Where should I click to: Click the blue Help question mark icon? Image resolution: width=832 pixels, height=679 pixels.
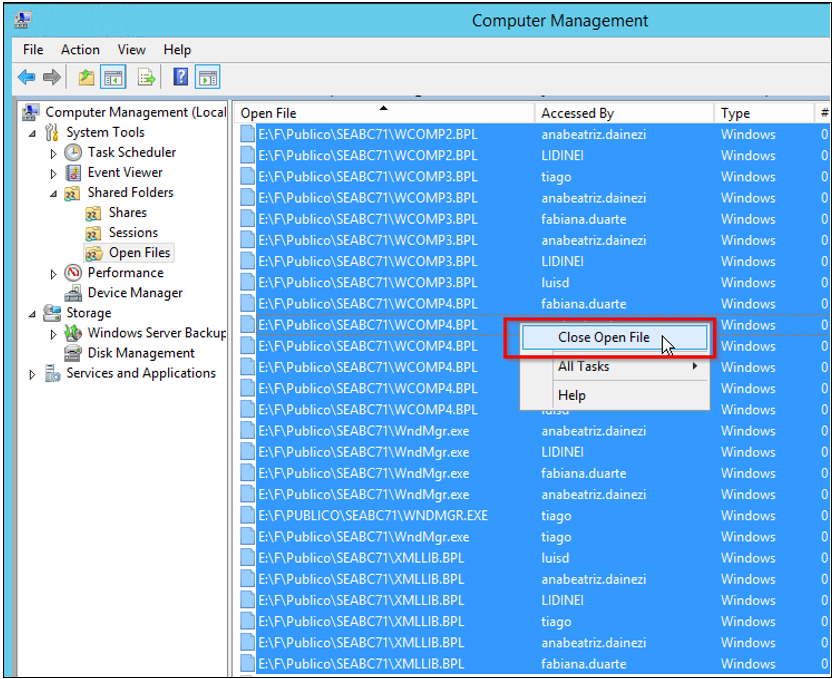point(181,77)
